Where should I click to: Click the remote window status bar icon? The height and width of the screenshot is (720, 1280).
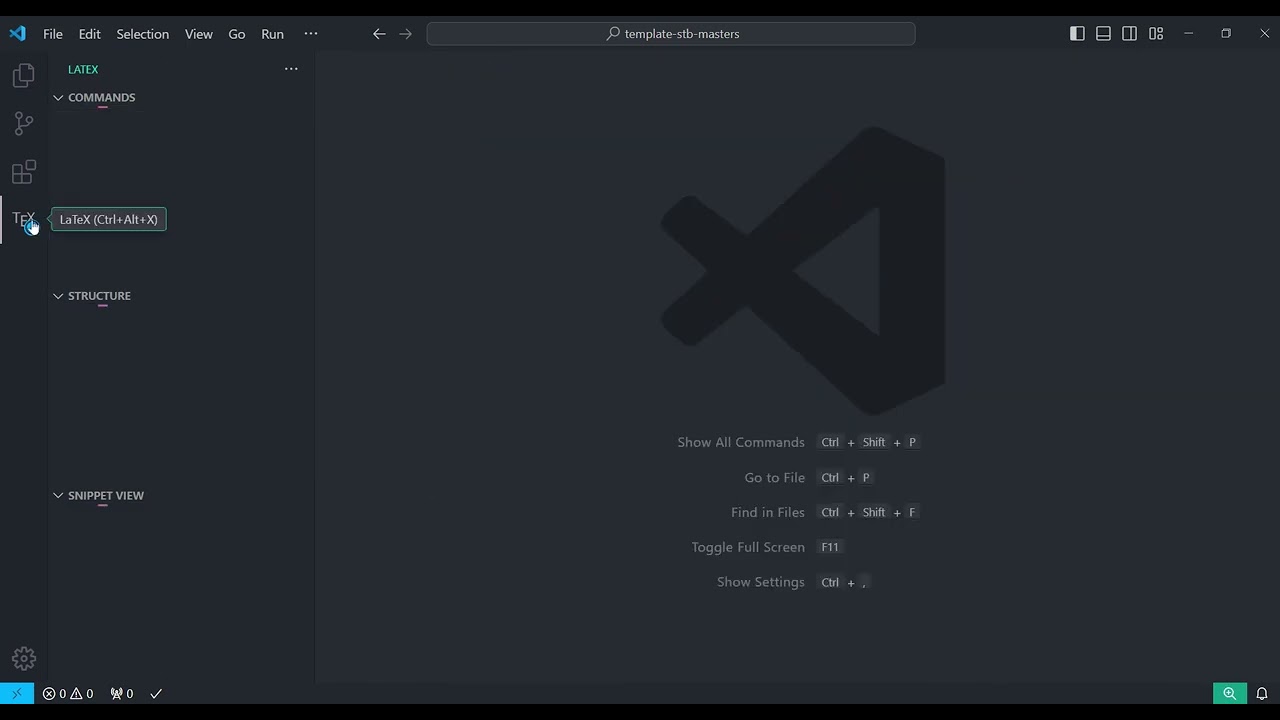(17, 693)
